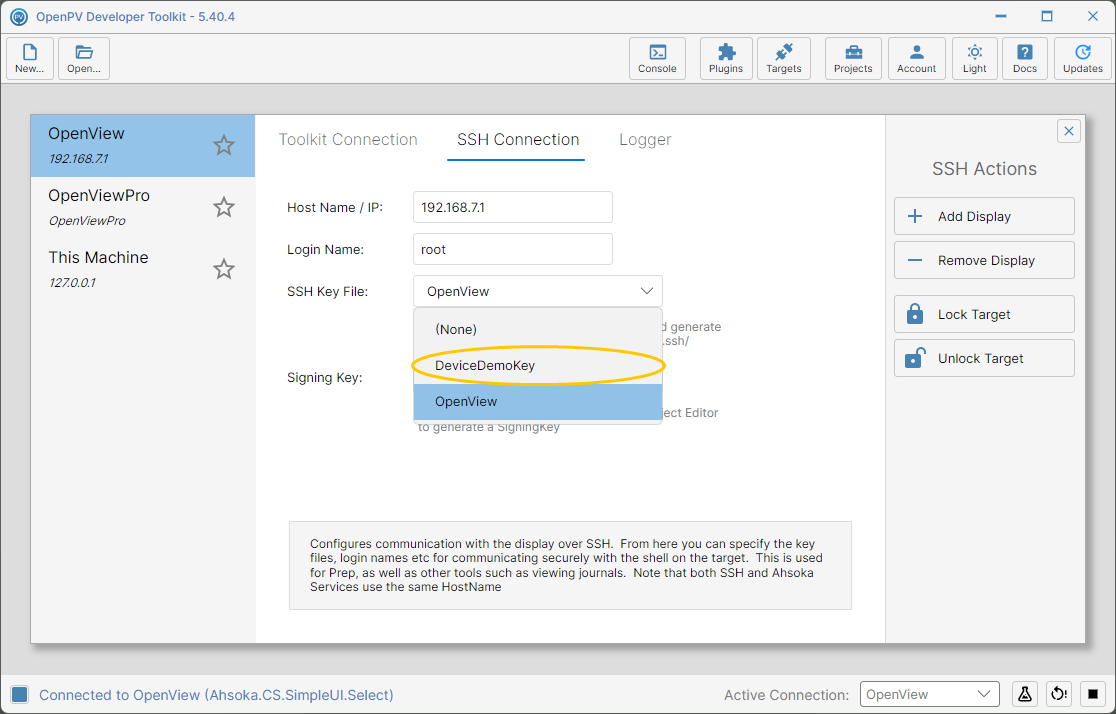1116x714 pixels.
Task: Choose OpenView in key file list
Action: [x=538, y=401]
